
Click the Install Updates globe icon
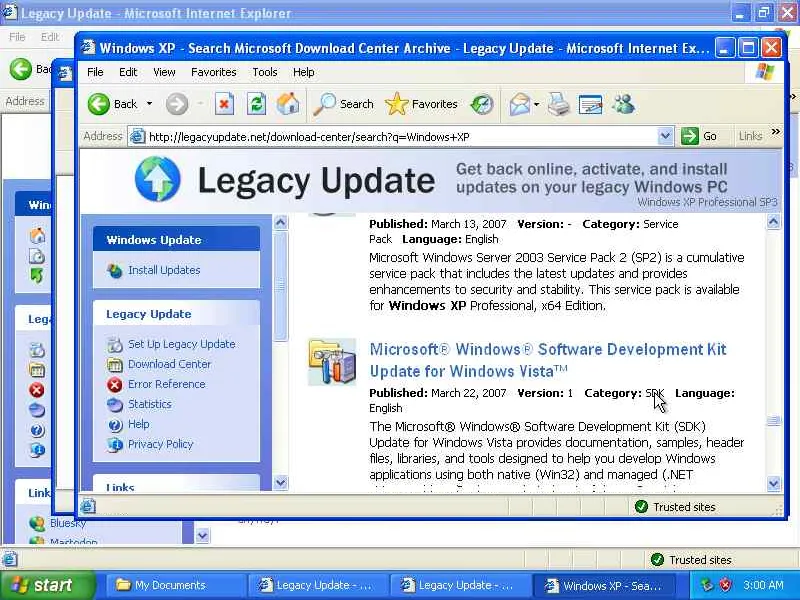click(x=115, y=270)
